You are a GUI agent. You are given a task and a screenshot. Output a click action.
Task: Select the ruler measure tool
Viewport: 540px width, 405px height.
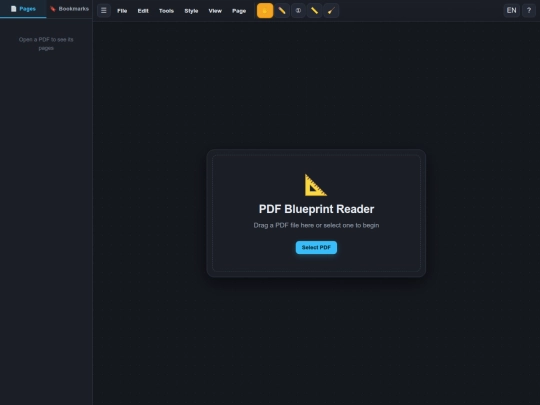tap(314, 11)
